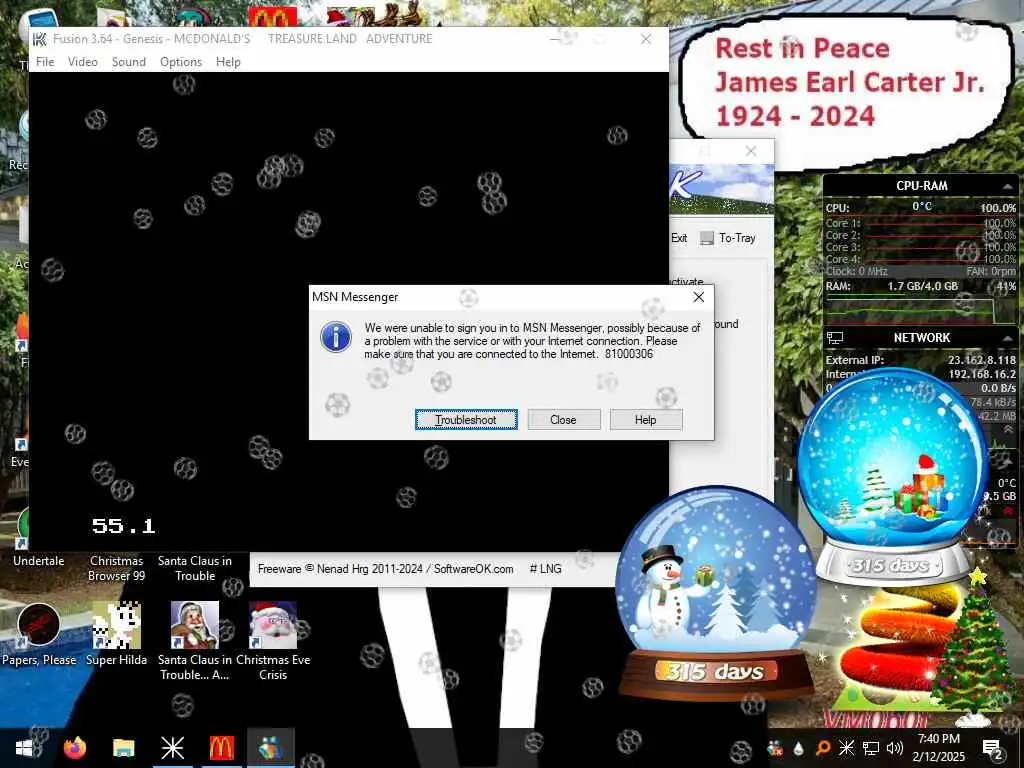The height and width of the screenshot is (768, 1024).
Task: Open the volume control in the tray
Action: (895, 748)
